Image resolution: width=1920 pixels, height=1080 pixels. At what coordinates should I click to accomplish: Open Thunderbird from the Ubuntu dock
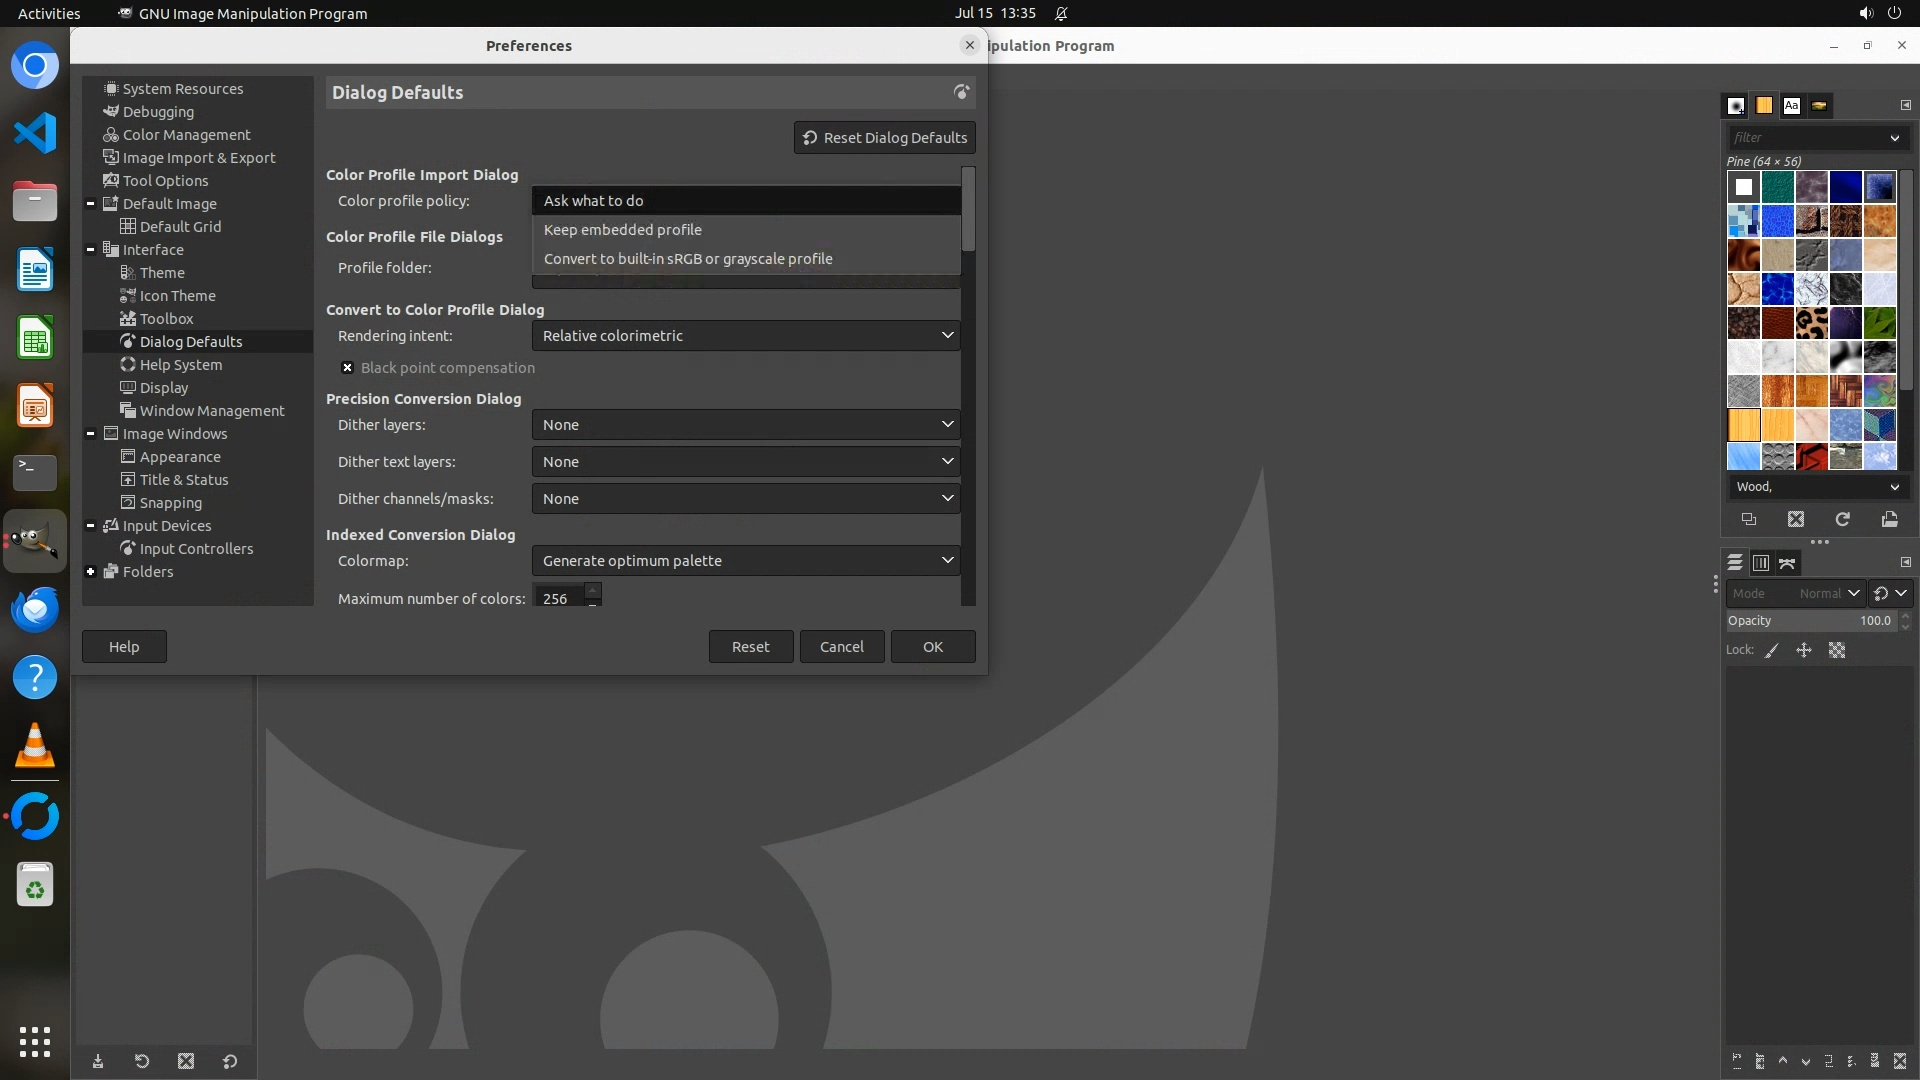(35, 609)
